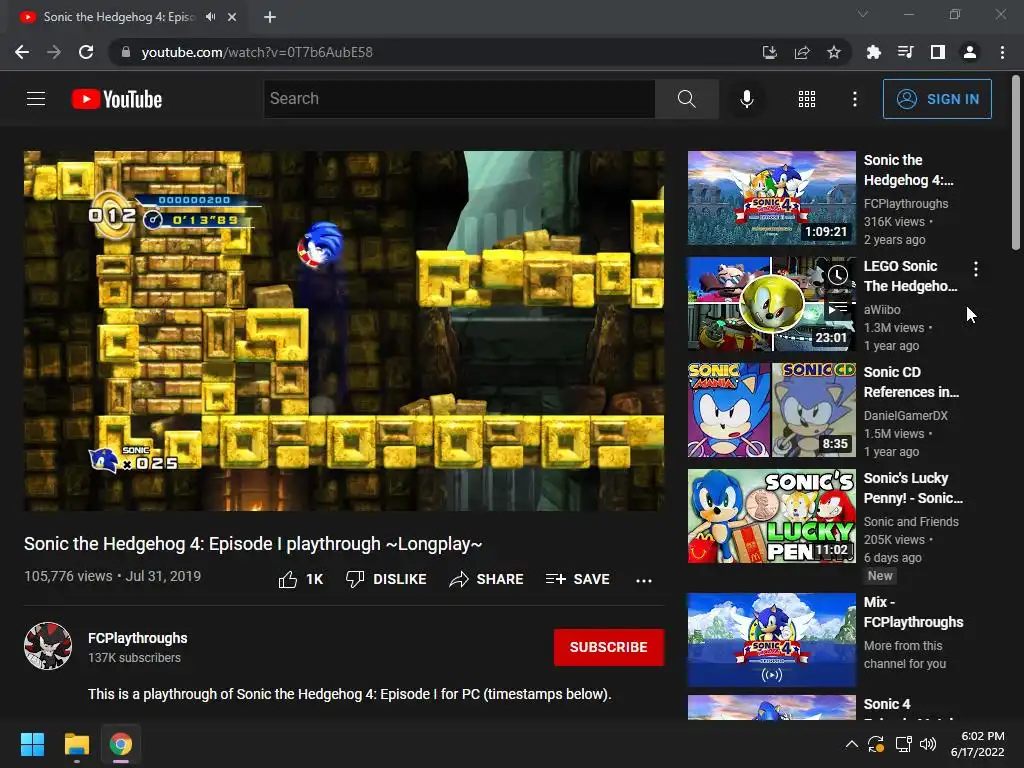Toggle Chrome side panel

938,52
